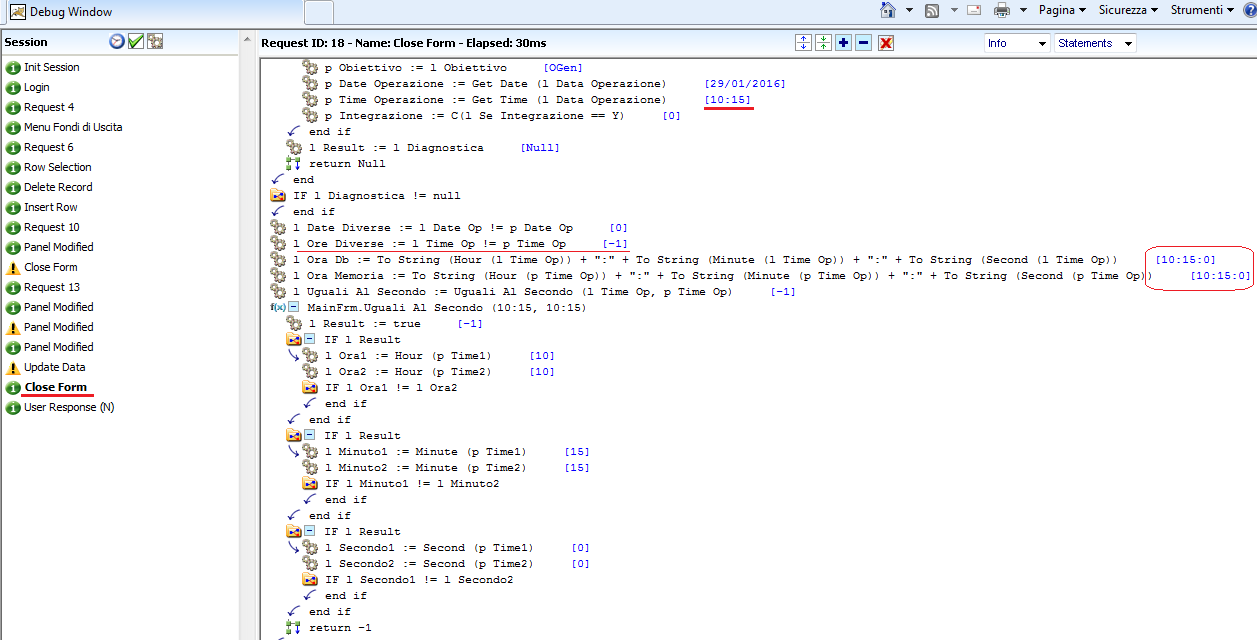Click the IF icon beside l Ora1 != l Ora2
1257x640 pixels.
pos(310,387)
